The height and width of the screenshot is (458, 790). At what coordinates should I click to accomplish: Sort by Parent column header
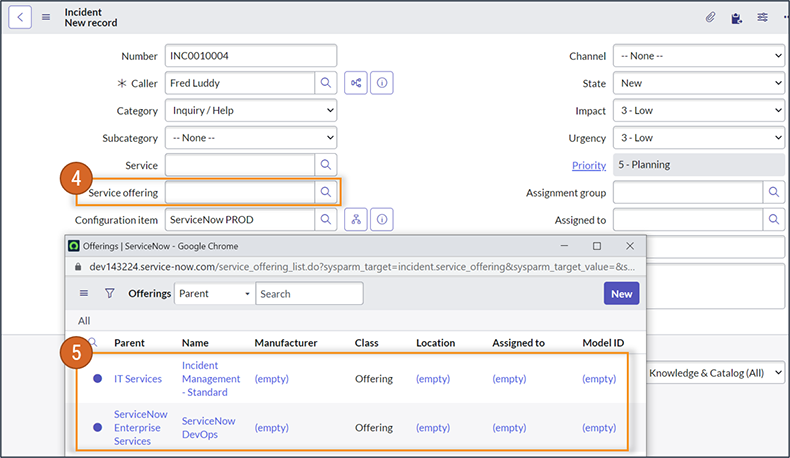(x=129, y=343)
